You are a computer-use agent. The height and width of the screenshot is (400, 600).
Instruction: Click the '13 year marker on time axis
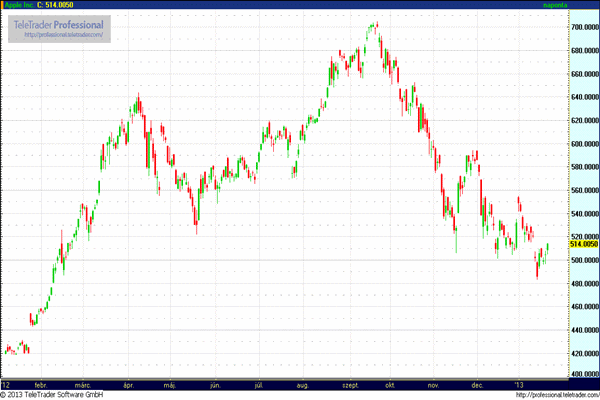[x=518, y=384]
